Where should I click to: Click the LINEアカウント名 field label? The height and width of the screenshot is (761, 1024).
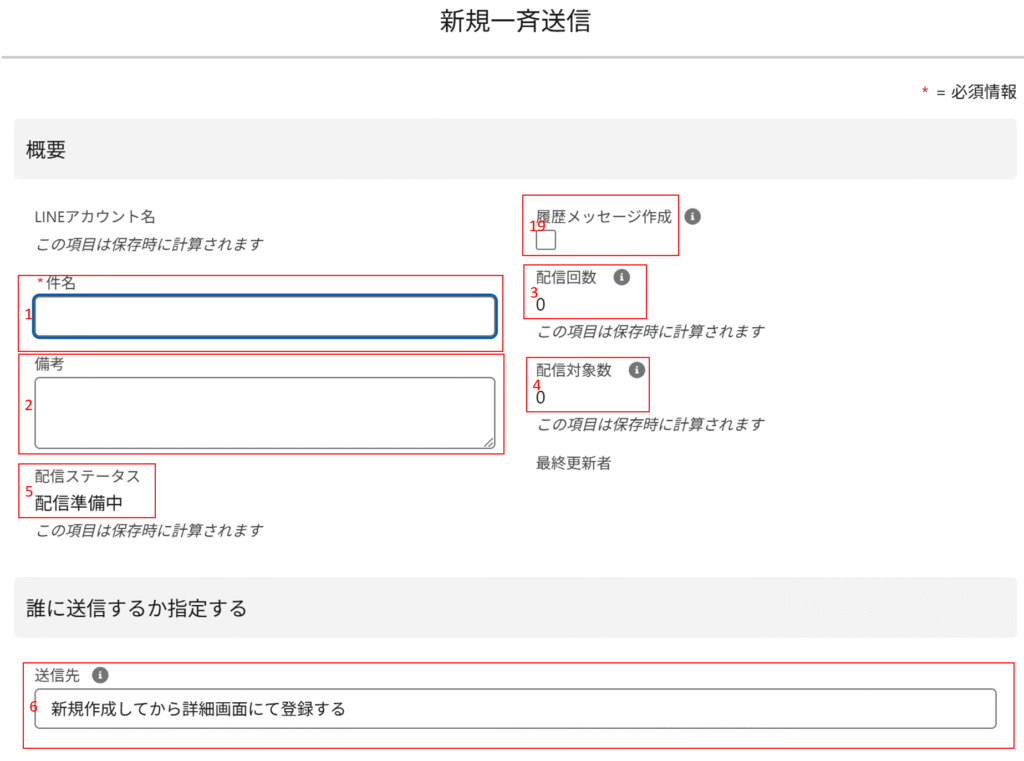tap(95, 216)
